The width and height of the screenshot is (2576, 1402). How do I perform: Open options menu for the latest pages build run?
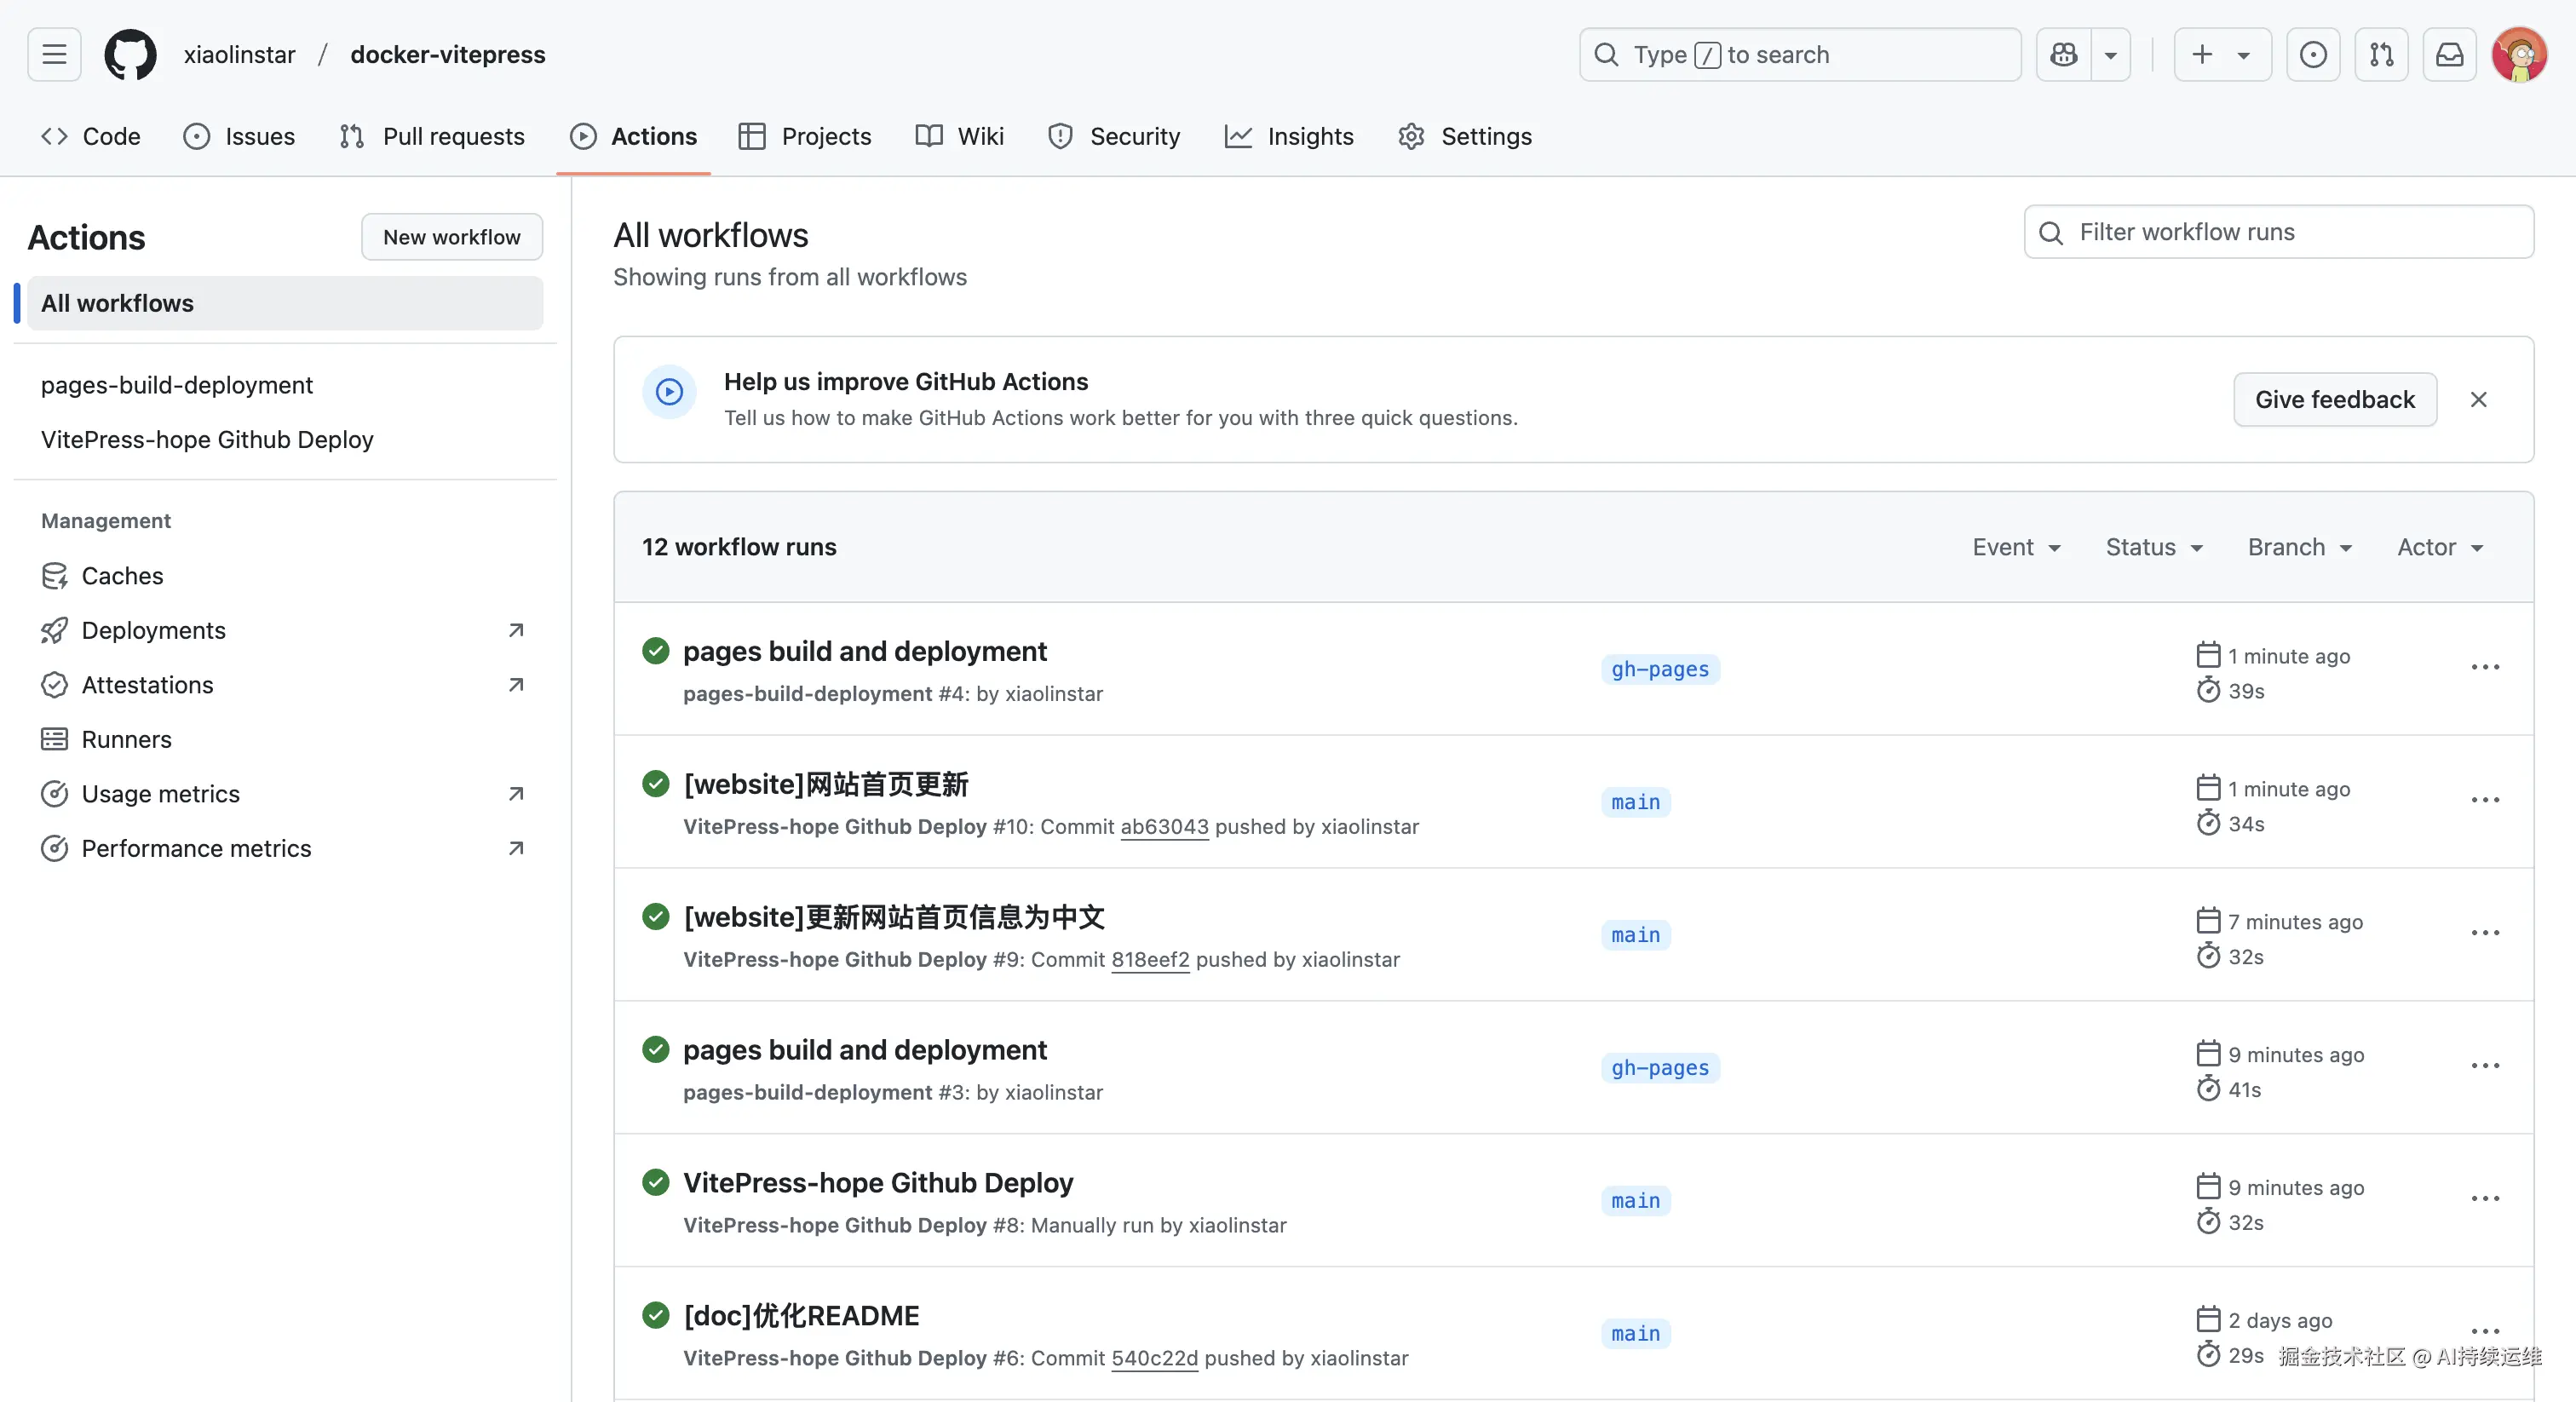[x=2486, y=666]
